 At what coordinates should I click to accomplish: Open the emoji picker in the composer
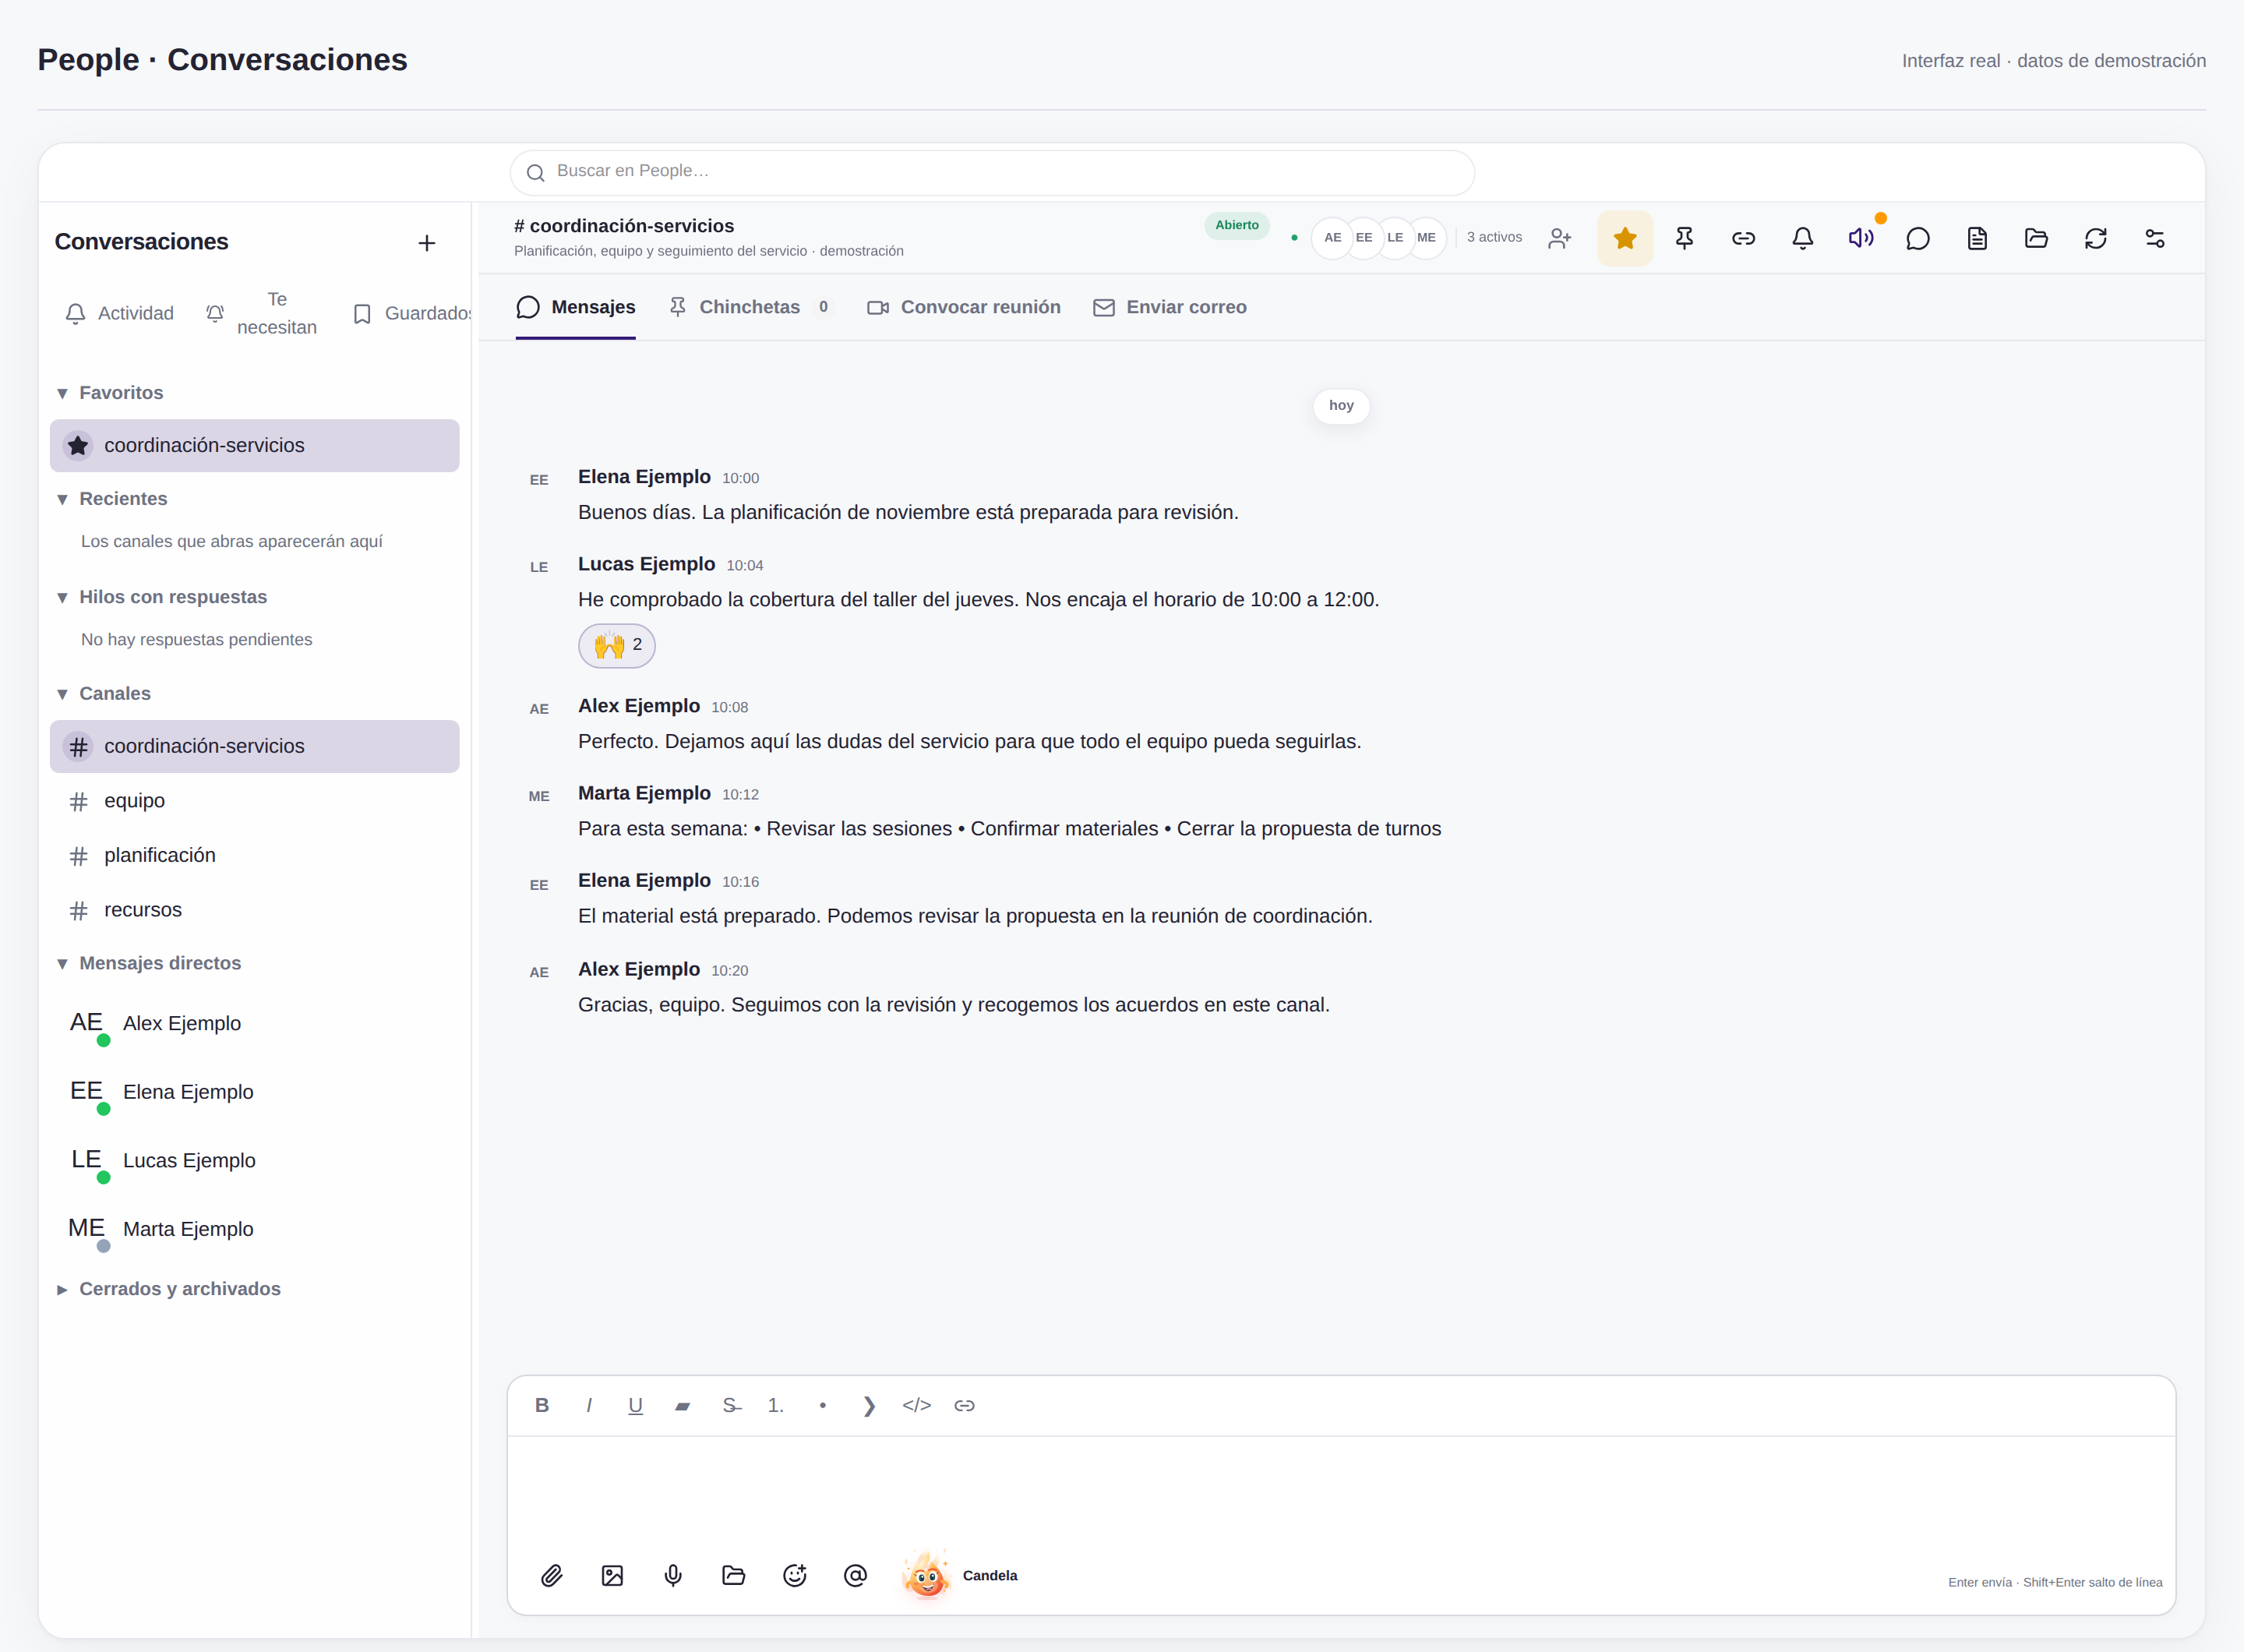795,1576
